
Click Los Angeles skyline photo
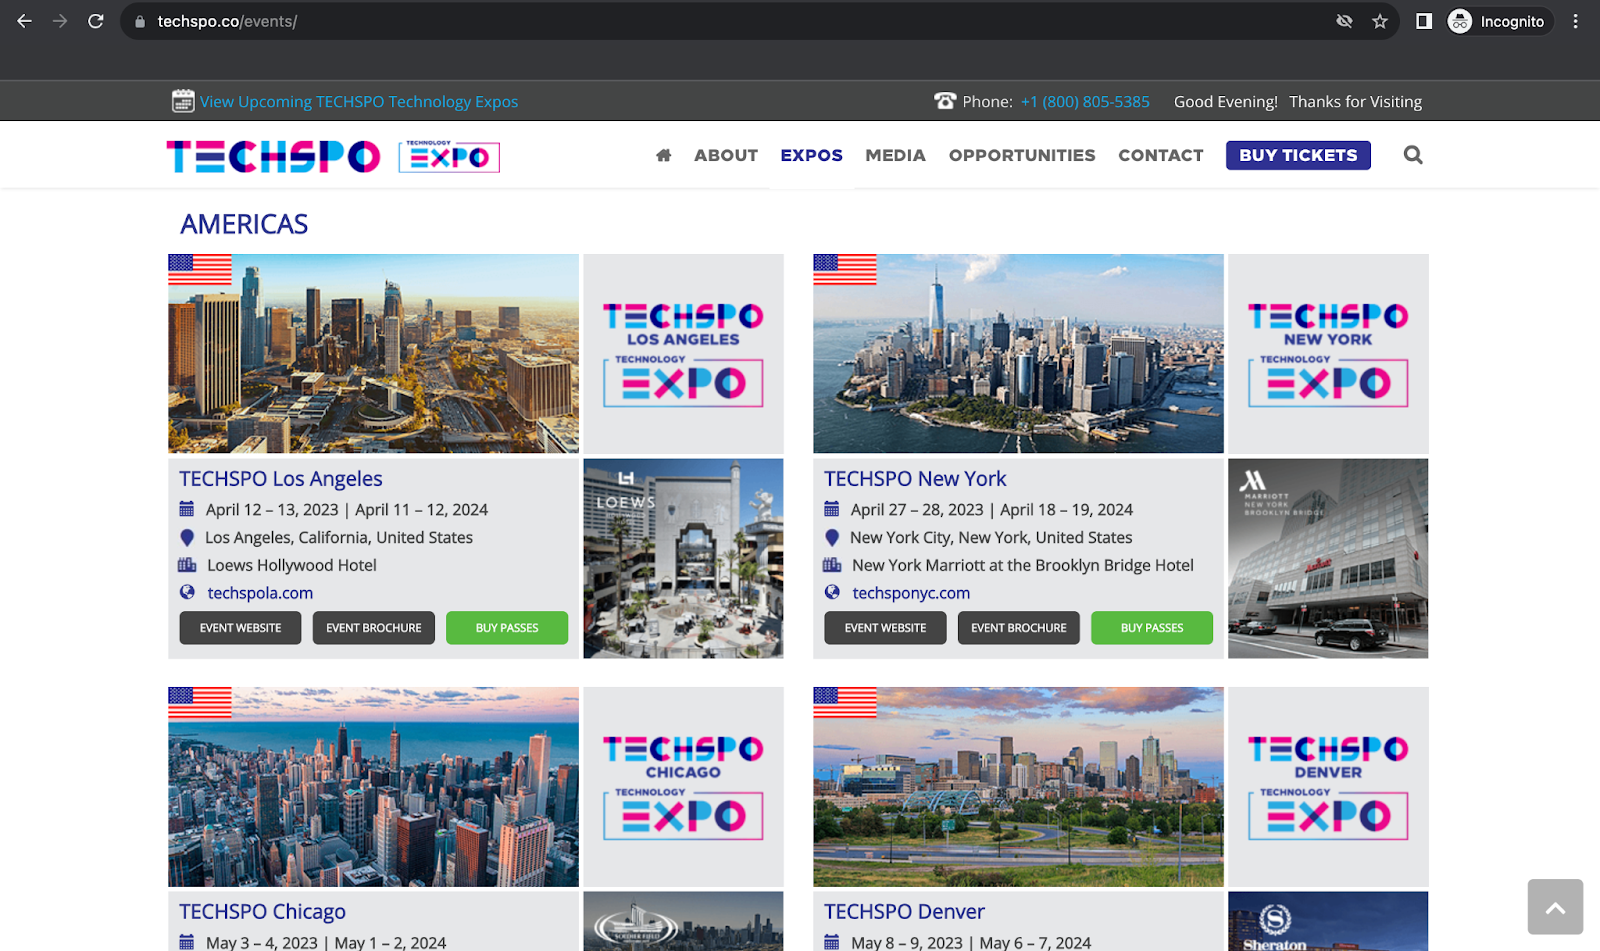coord(373,354)
